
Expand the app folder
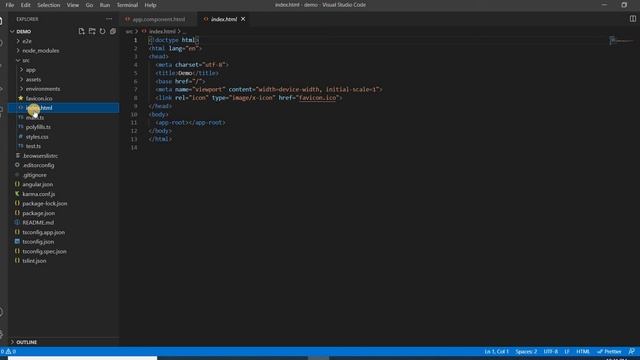click(31, 70)
